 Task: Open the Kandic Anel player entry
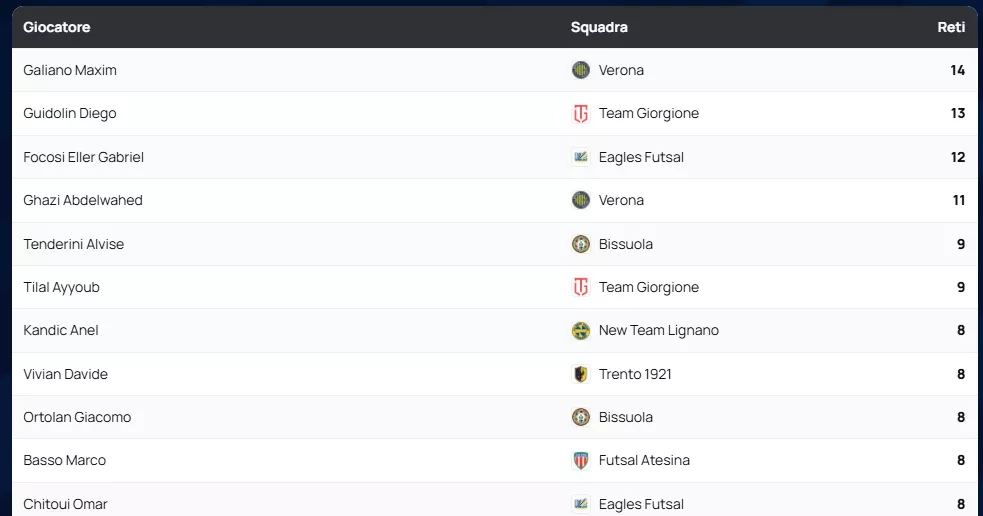coord(61,331)
